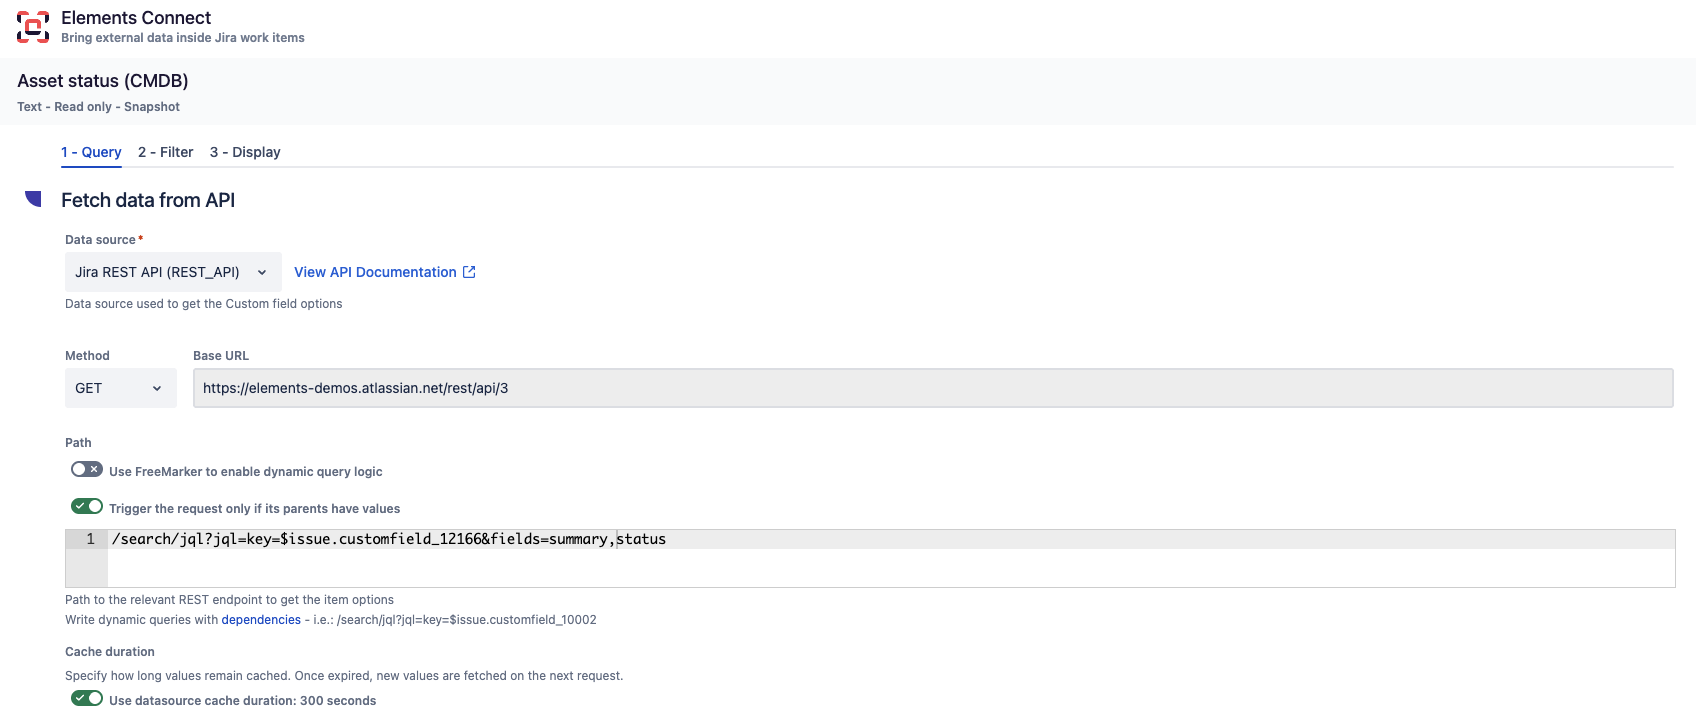Click the external link icon beside API Documentation
The width and height of the screenshot is (1696, 720).
click(469, 272)
